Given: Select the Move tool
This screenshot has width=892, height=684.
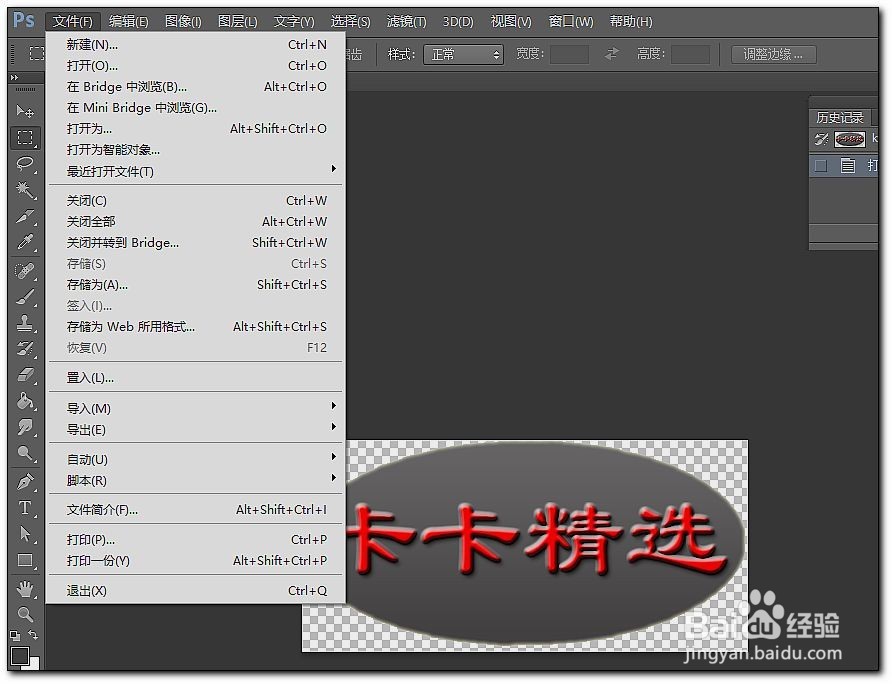Looking at the screenshot, I should click(25, 111).
